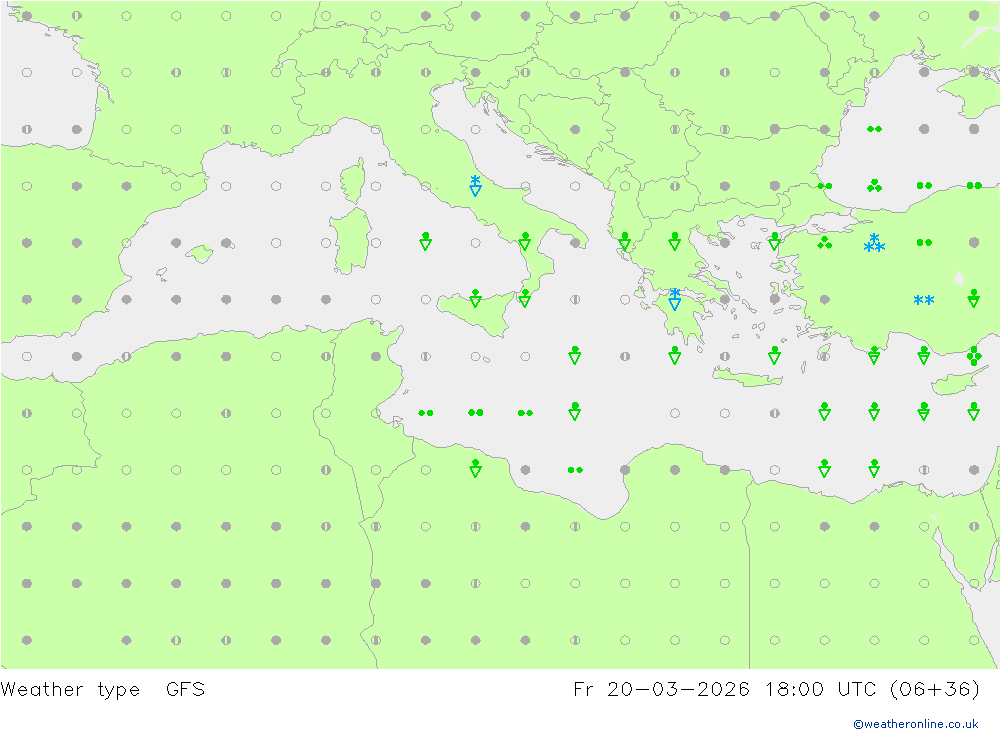This screenshot has height=733, width=1000.
Task: Select the 'Fr 20-03-2026 18:00 UTC (06+36)' timestamp
Action: (x=776, y=690)
